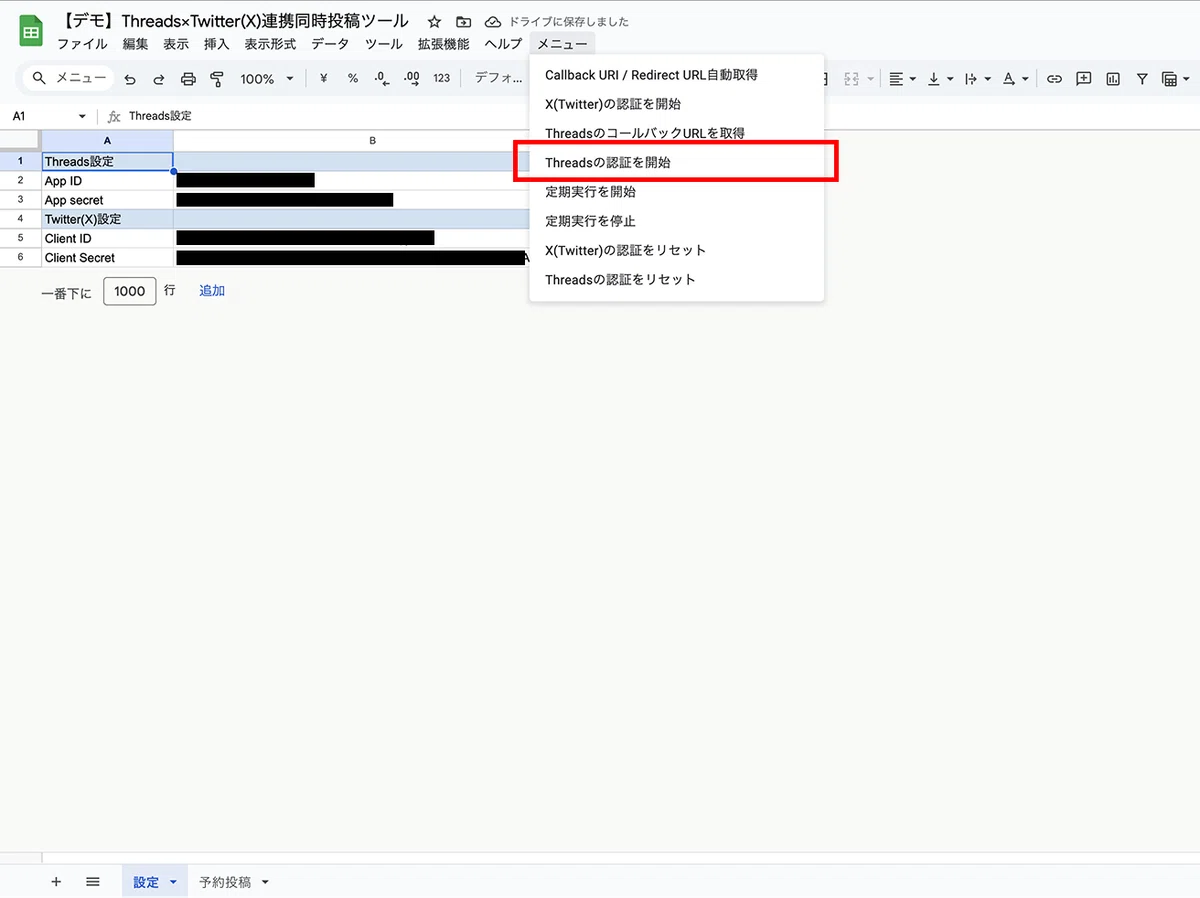Open the default font dropdown

click(x=498, y=78)
